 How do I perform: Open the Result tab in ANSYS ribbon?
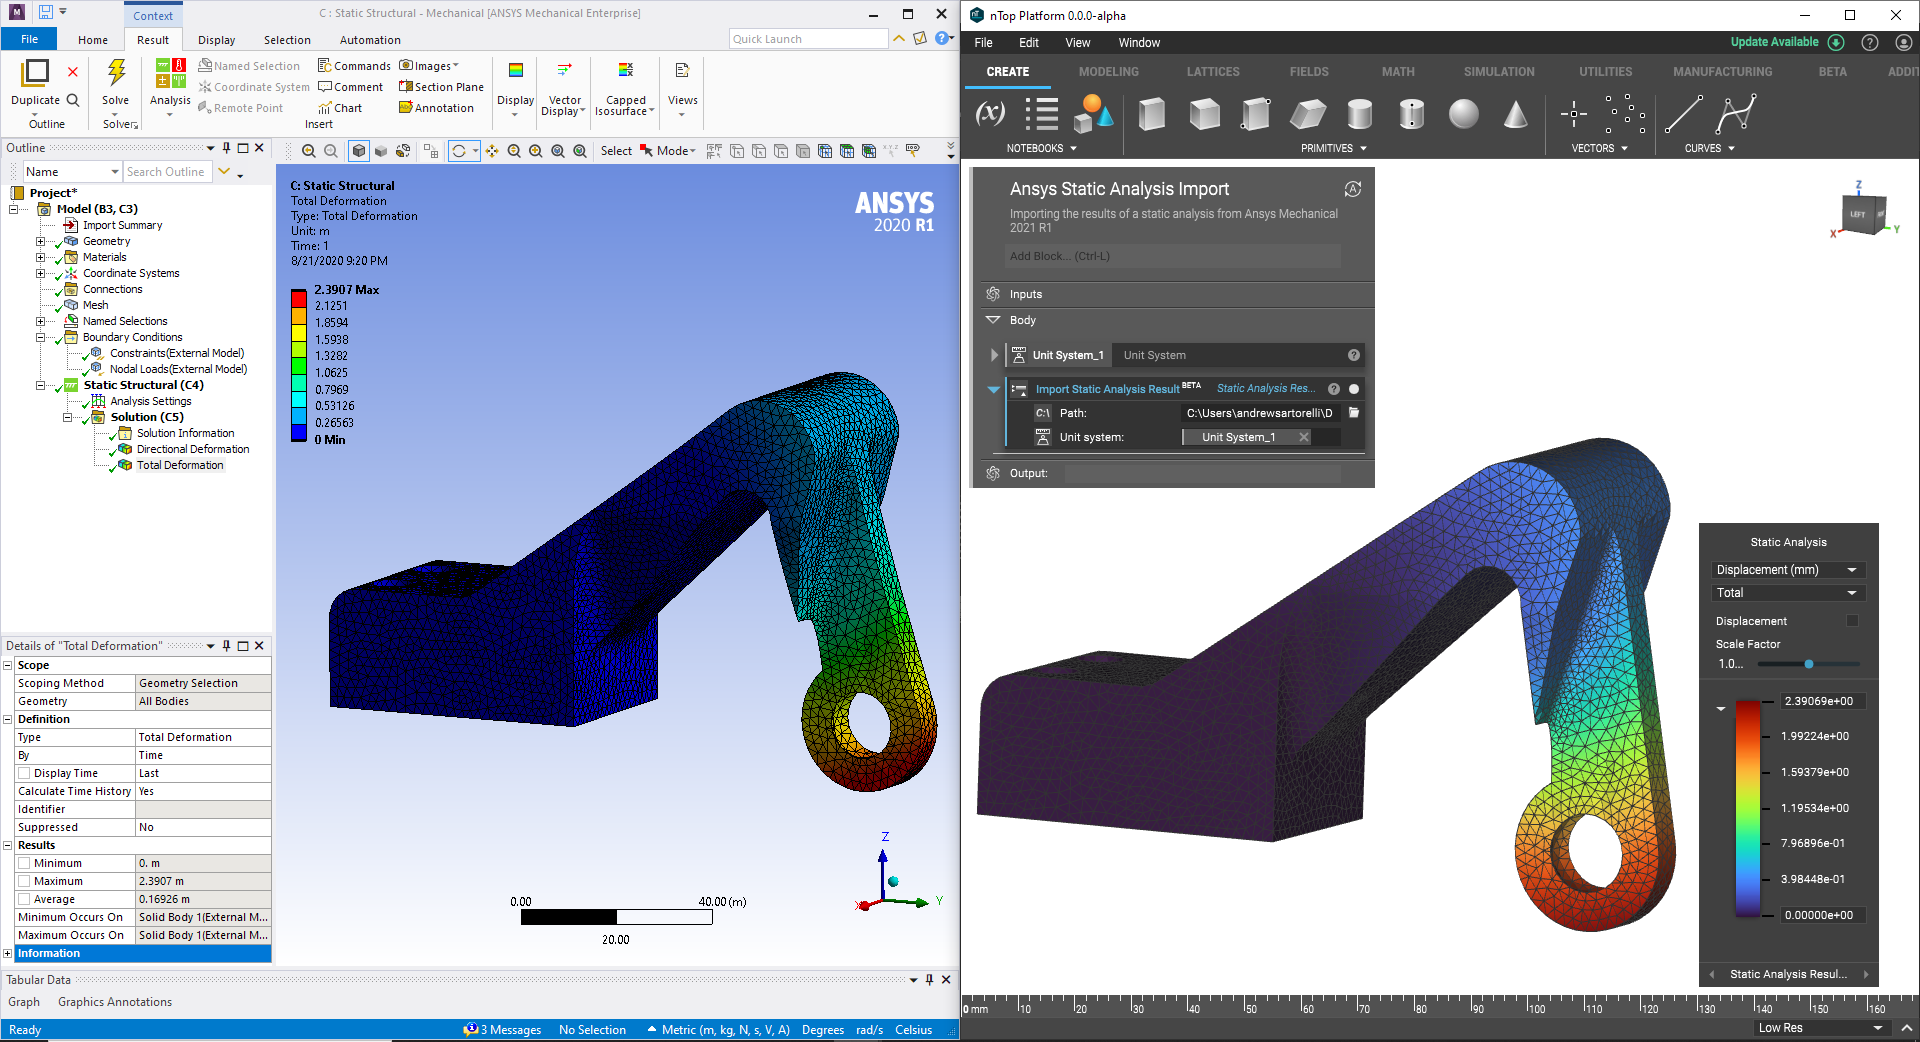(x=153, y=40)
